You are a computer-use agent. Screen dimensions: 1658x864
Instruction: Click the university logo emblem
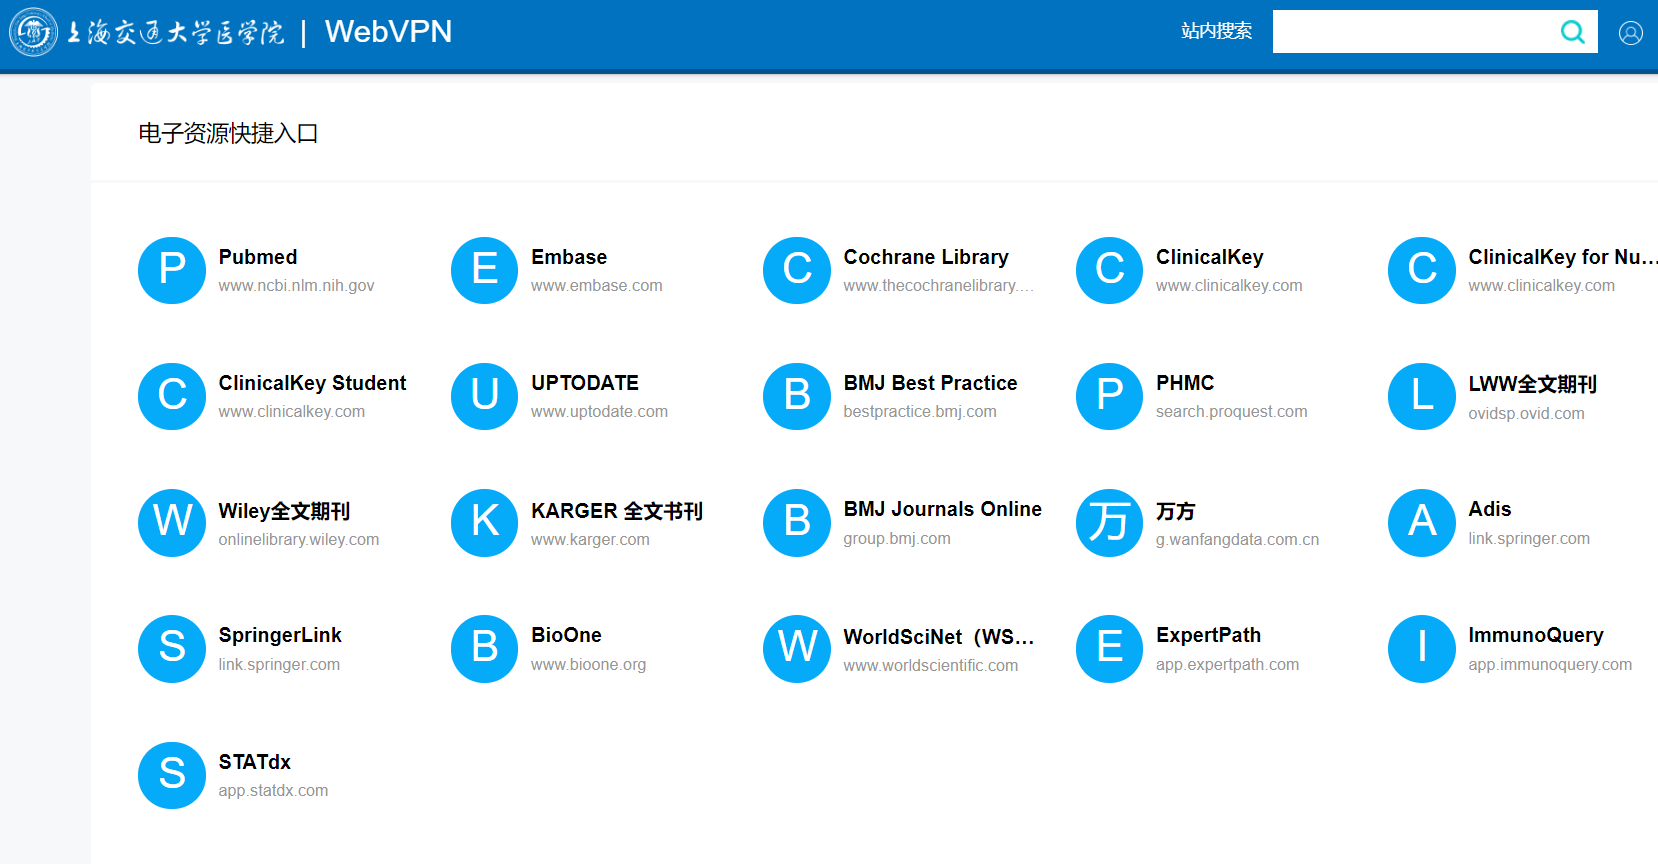tap(34, 32)
